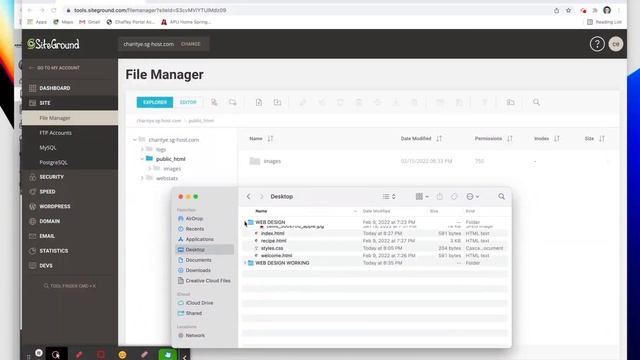Click the File Manager search magnifier icon

click(536, 102)
